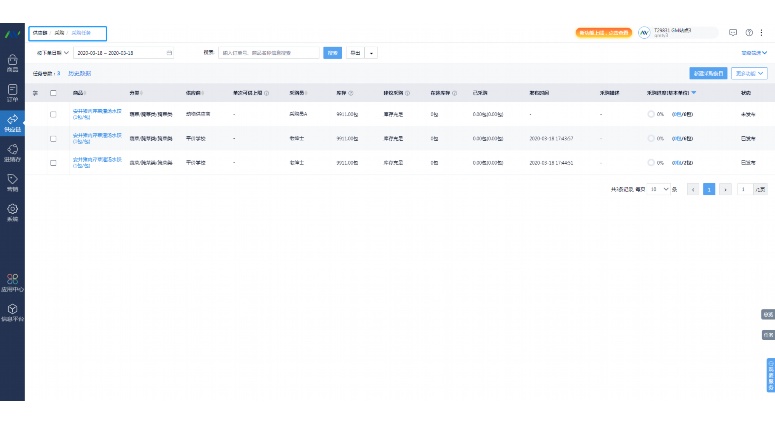Open product link in row timed 17:43:57
This screenshot has height=424, width=775.
pyautogui.click(x=97, y=138)
